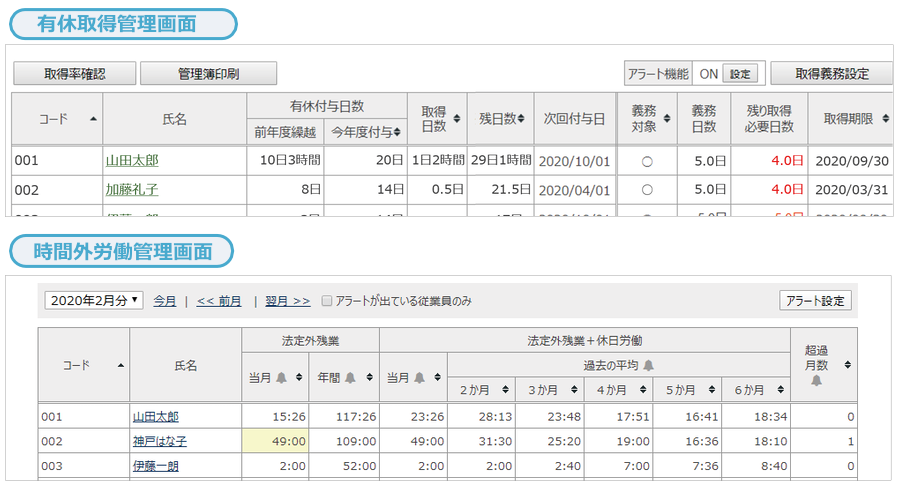Sort leave table by 取得日数 column
This screenshot has height=490, width=900.
[x=457, y=119]
